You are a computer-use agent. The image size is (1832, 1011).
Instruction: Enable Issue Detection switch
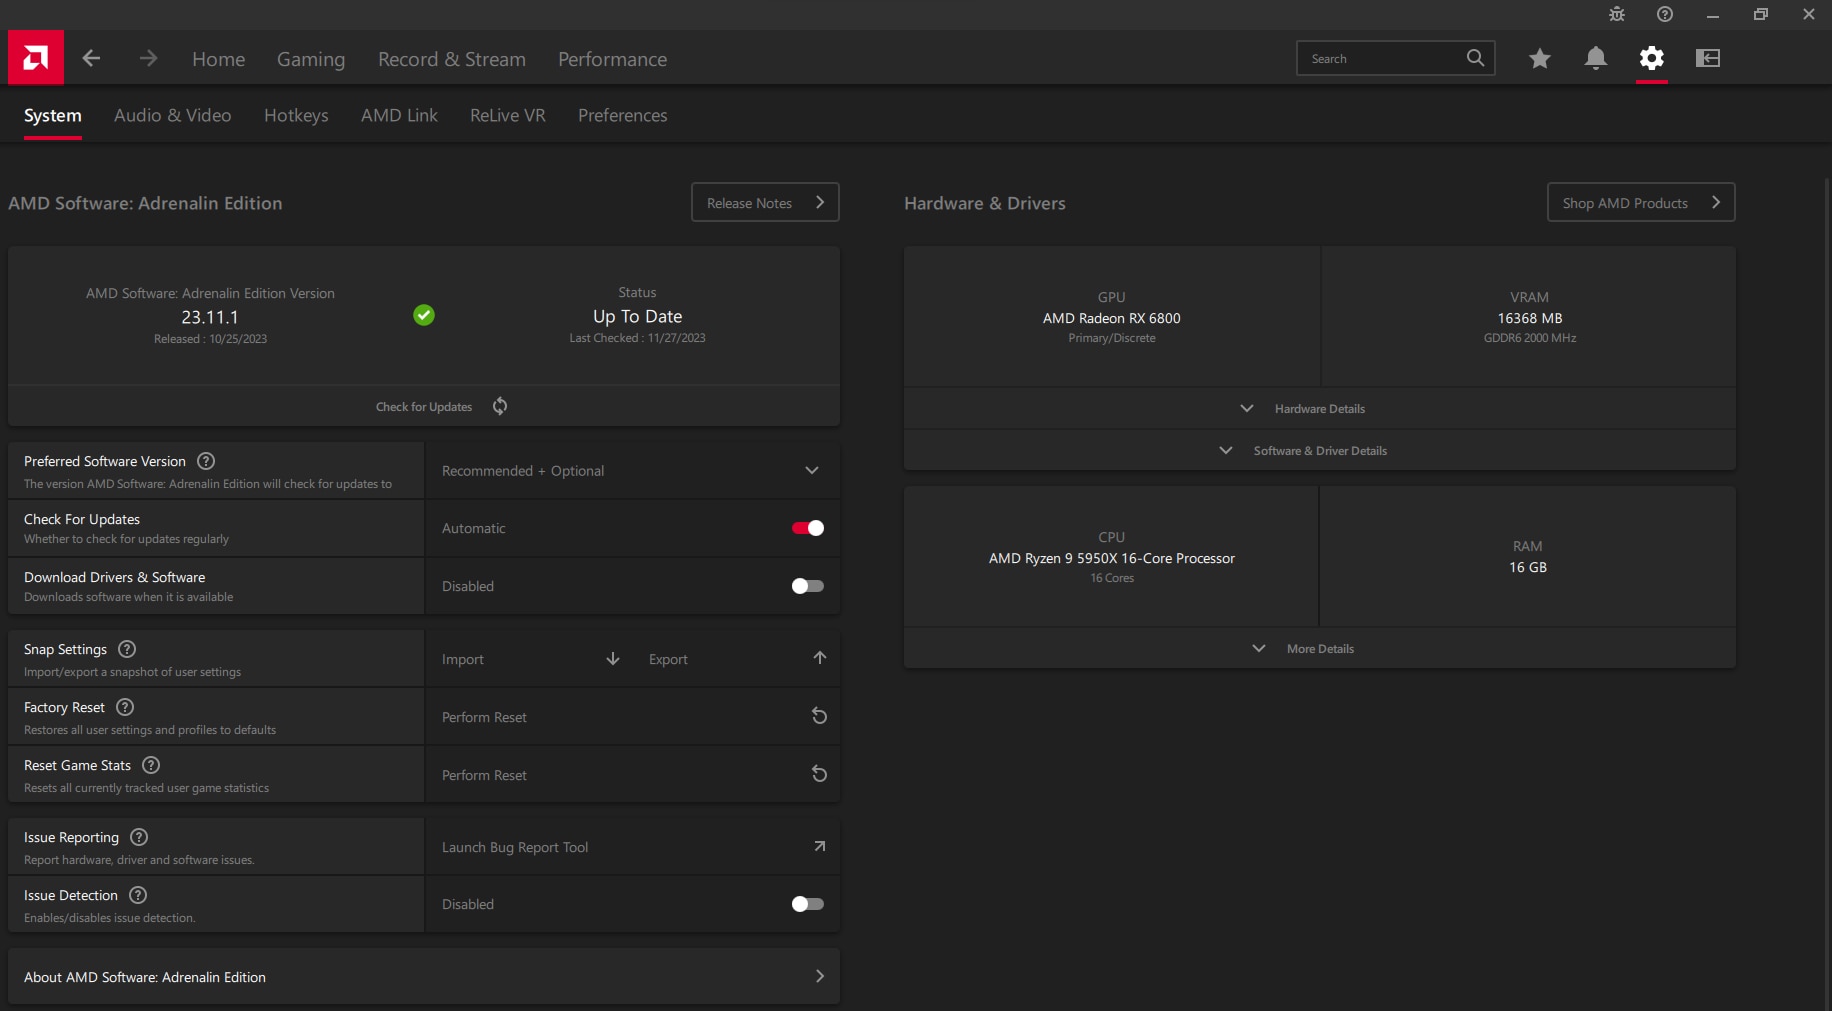(x=808, y=904)
